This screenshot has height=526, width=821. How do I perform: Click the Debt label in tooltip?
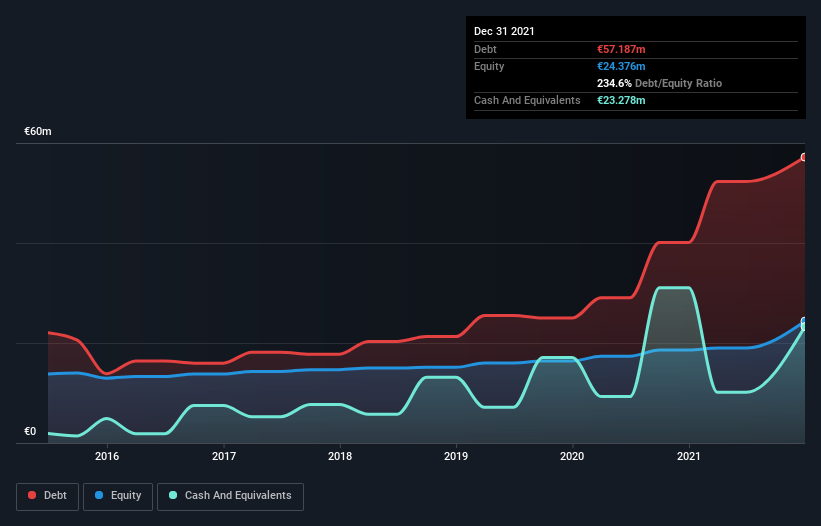click(x=485, y=49)
